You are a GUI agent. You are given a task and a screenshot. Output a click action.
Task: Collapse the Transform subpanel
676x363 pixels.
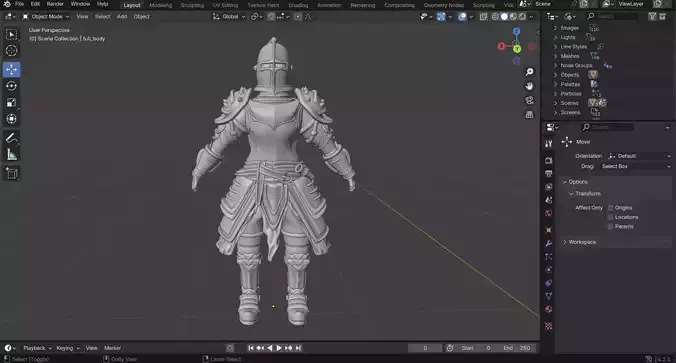[571, 194]
